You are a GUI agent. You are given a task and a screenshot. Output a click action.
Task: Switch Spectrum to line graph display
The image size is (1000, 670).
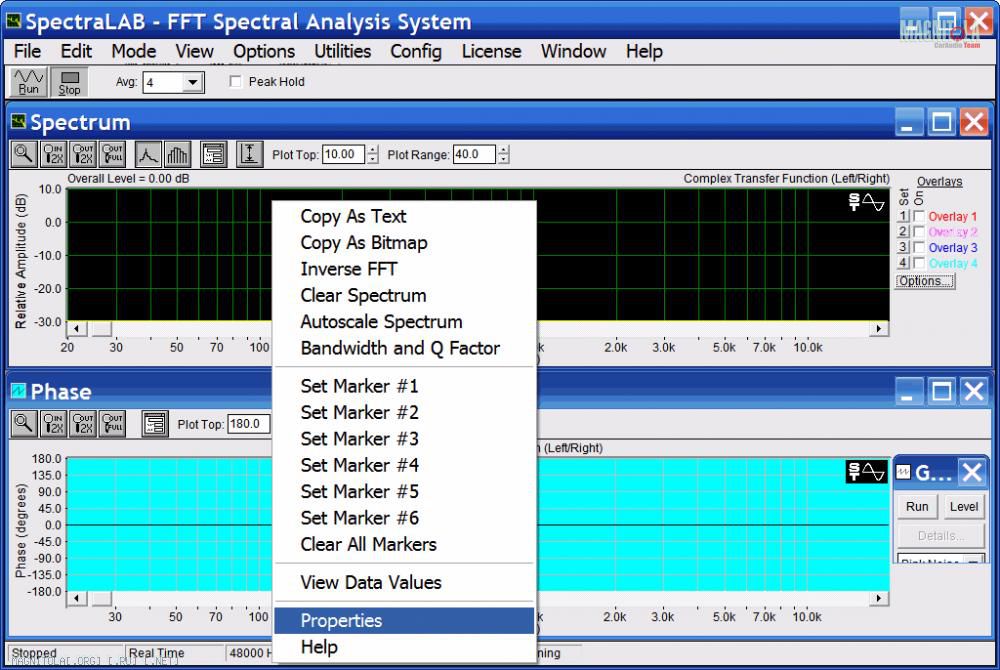148,154
